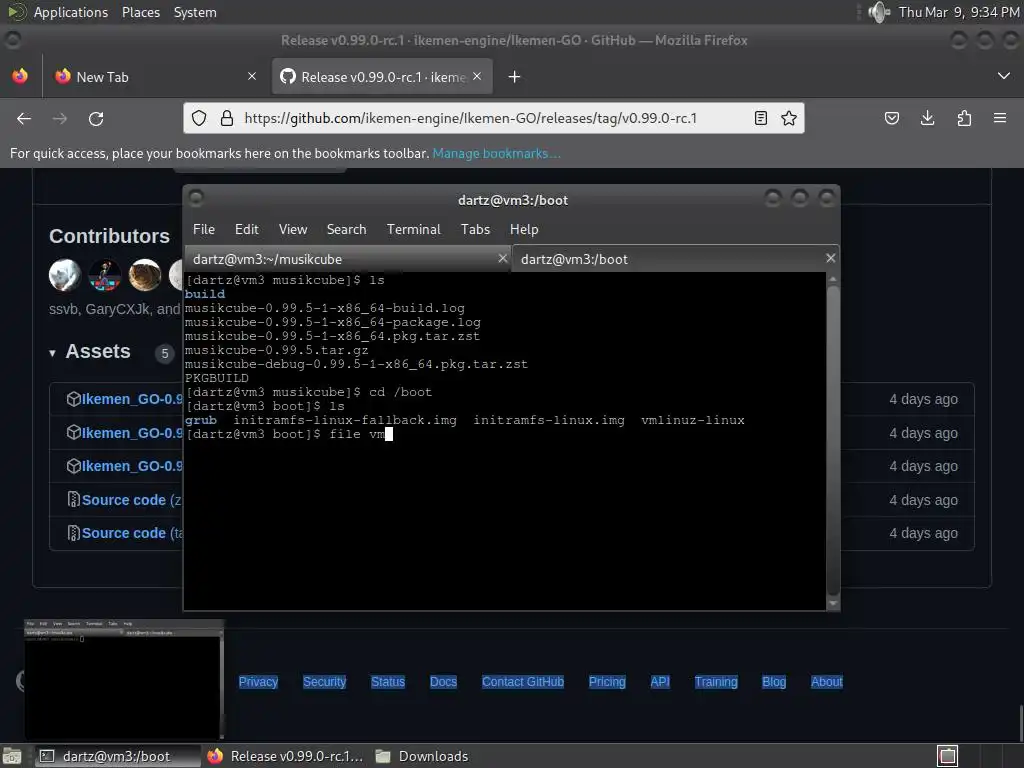Open terminal Terminal menu
This screenshot has height=768, width=1024.
coord(413,229)
